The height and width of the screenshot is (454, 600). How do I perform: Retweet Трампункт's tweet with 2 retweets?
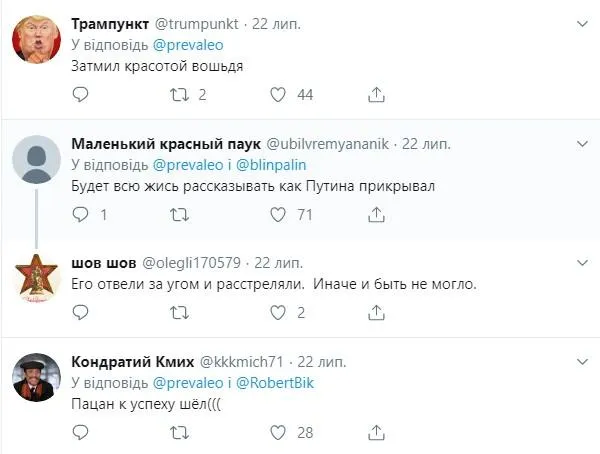pos(181,95)
